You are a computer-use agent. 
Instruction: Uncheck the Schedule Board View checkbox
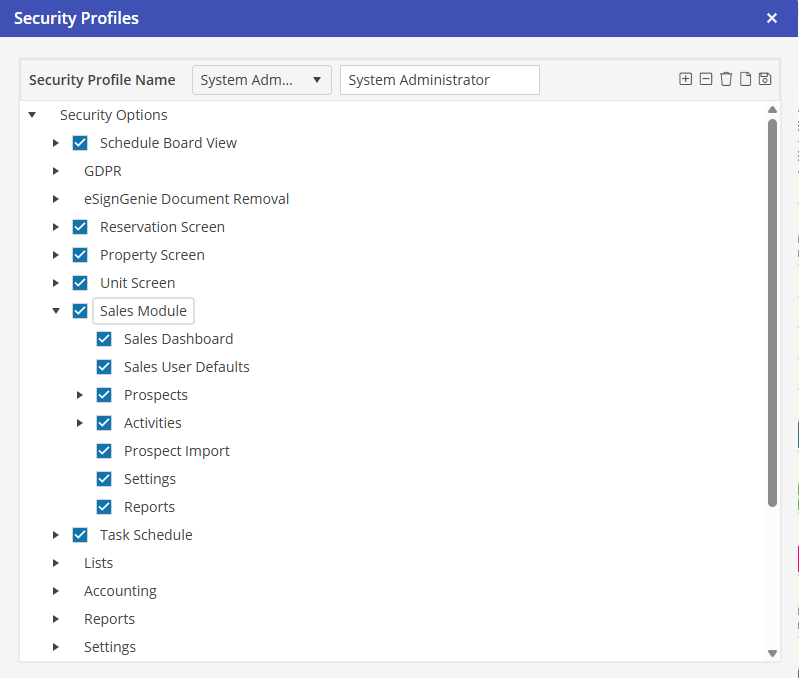[x=80, y=143]
